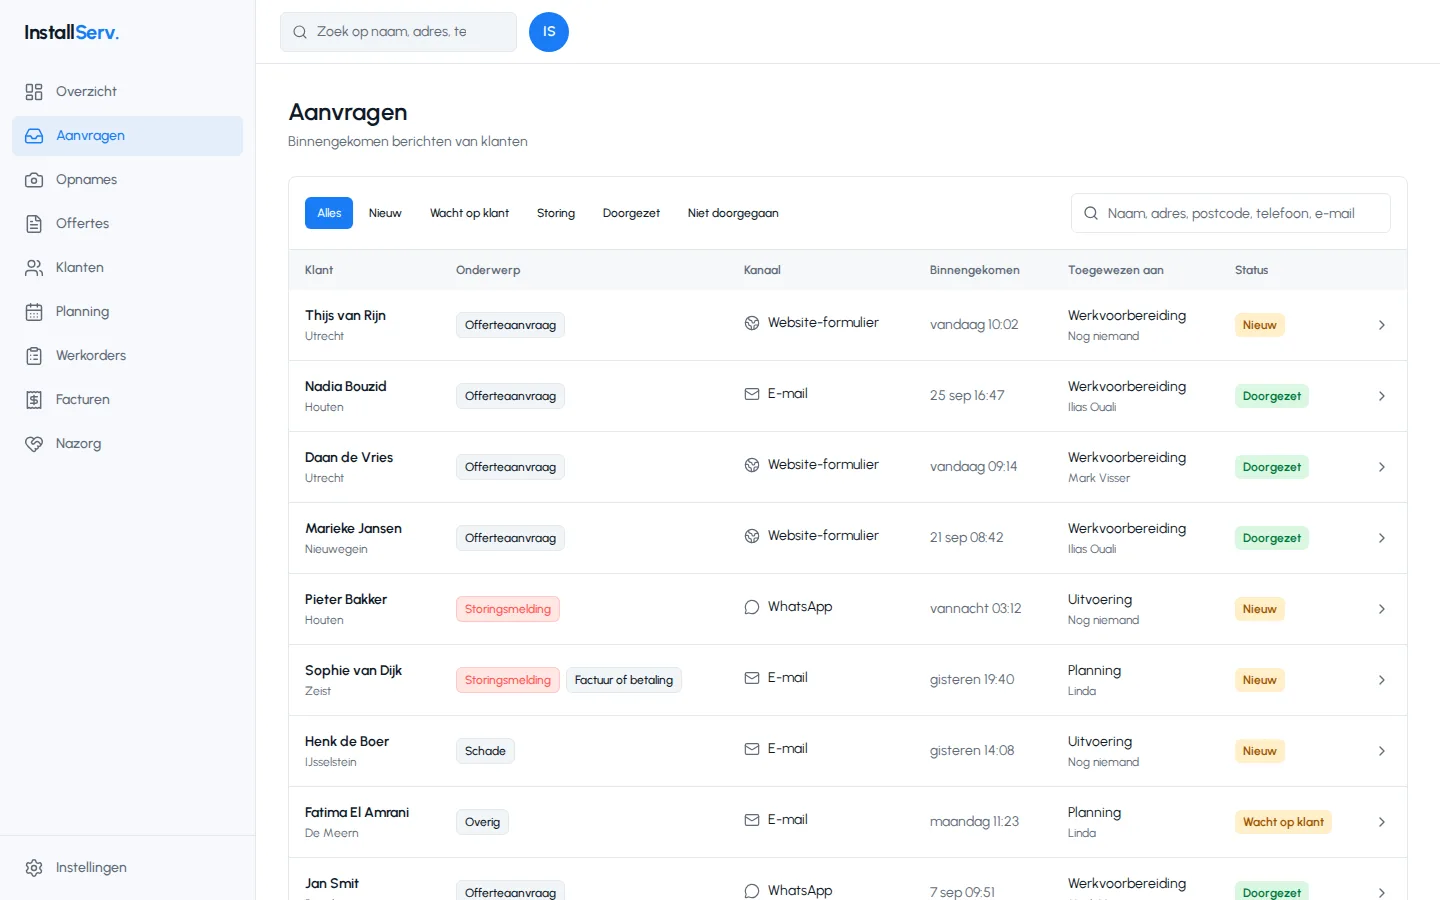Screen dimensions: 1440x900
Task: Switch to Doorgezet filter tab
Action: [631, 213]
